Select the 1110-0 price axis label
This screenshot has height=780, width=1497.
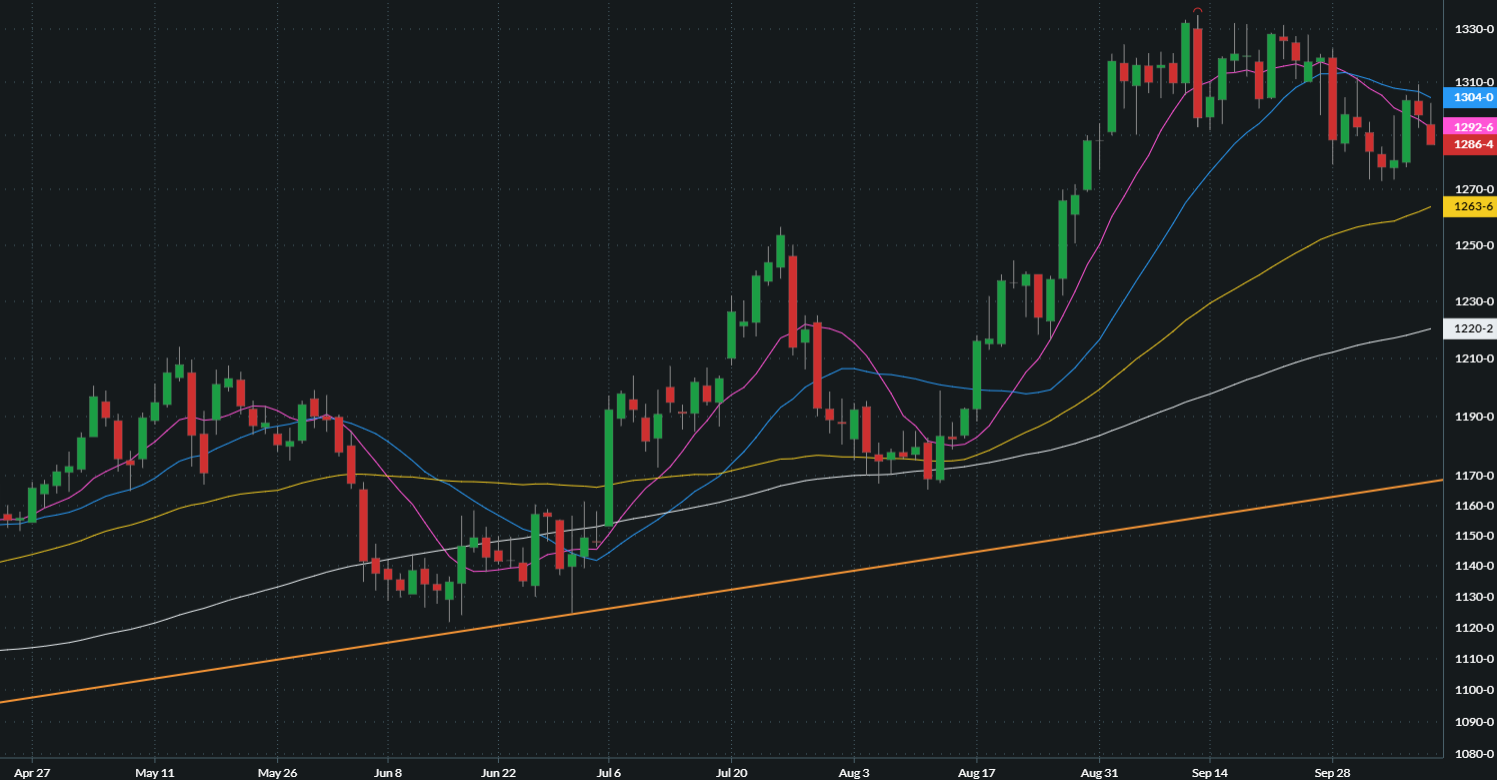coord(1474,659)
